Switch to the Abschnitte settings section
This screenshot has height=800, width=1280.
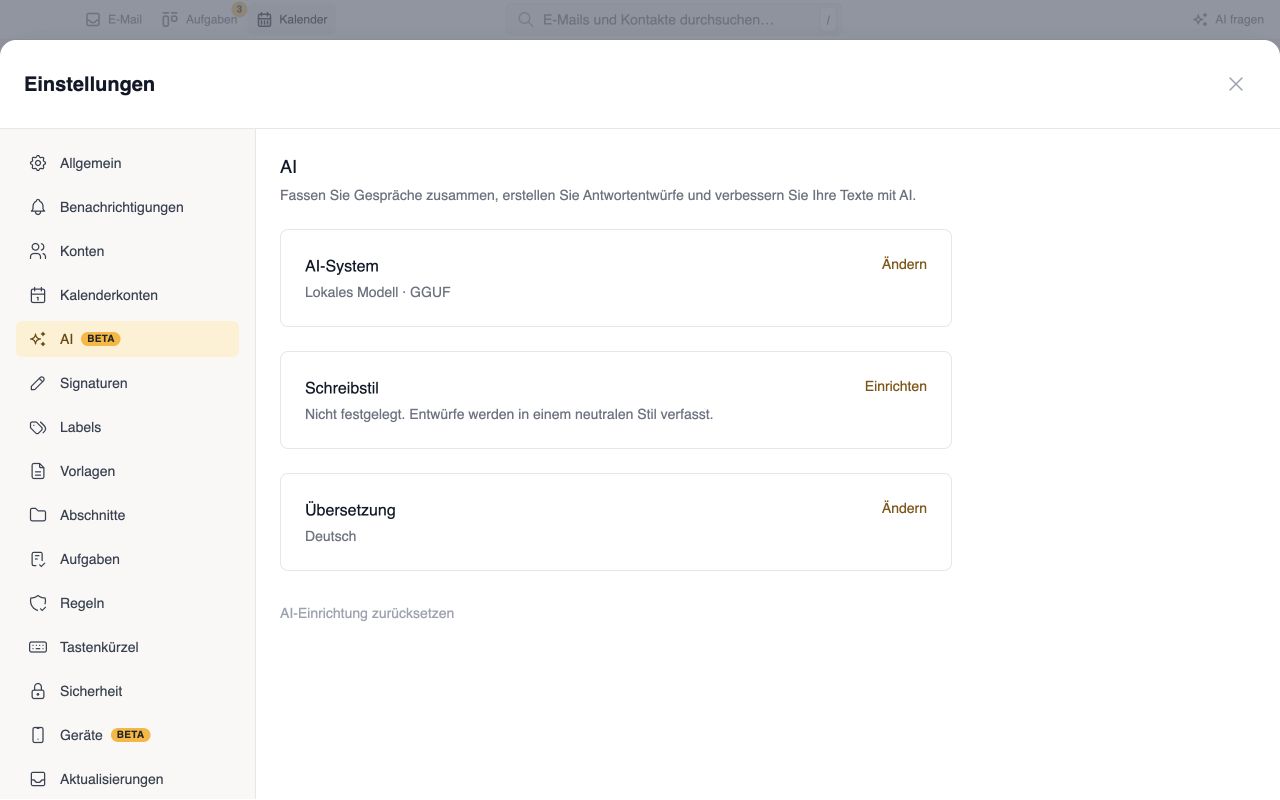click(127, 515)
